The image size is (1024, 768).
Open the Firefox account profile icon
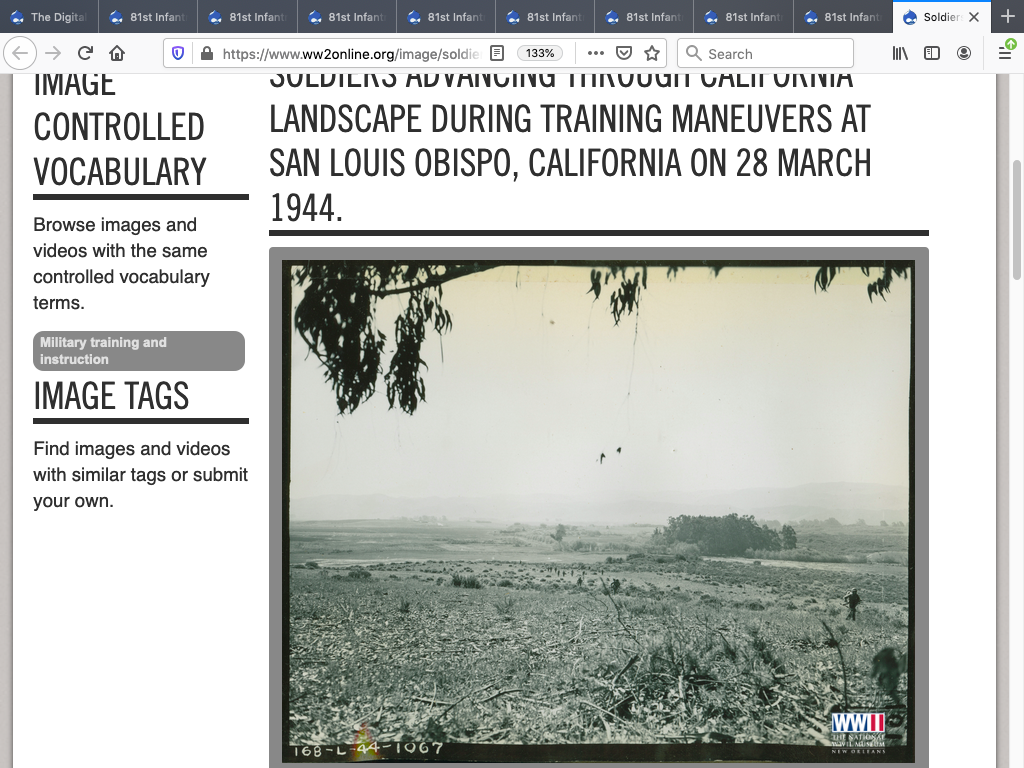[x=964, y=53]
